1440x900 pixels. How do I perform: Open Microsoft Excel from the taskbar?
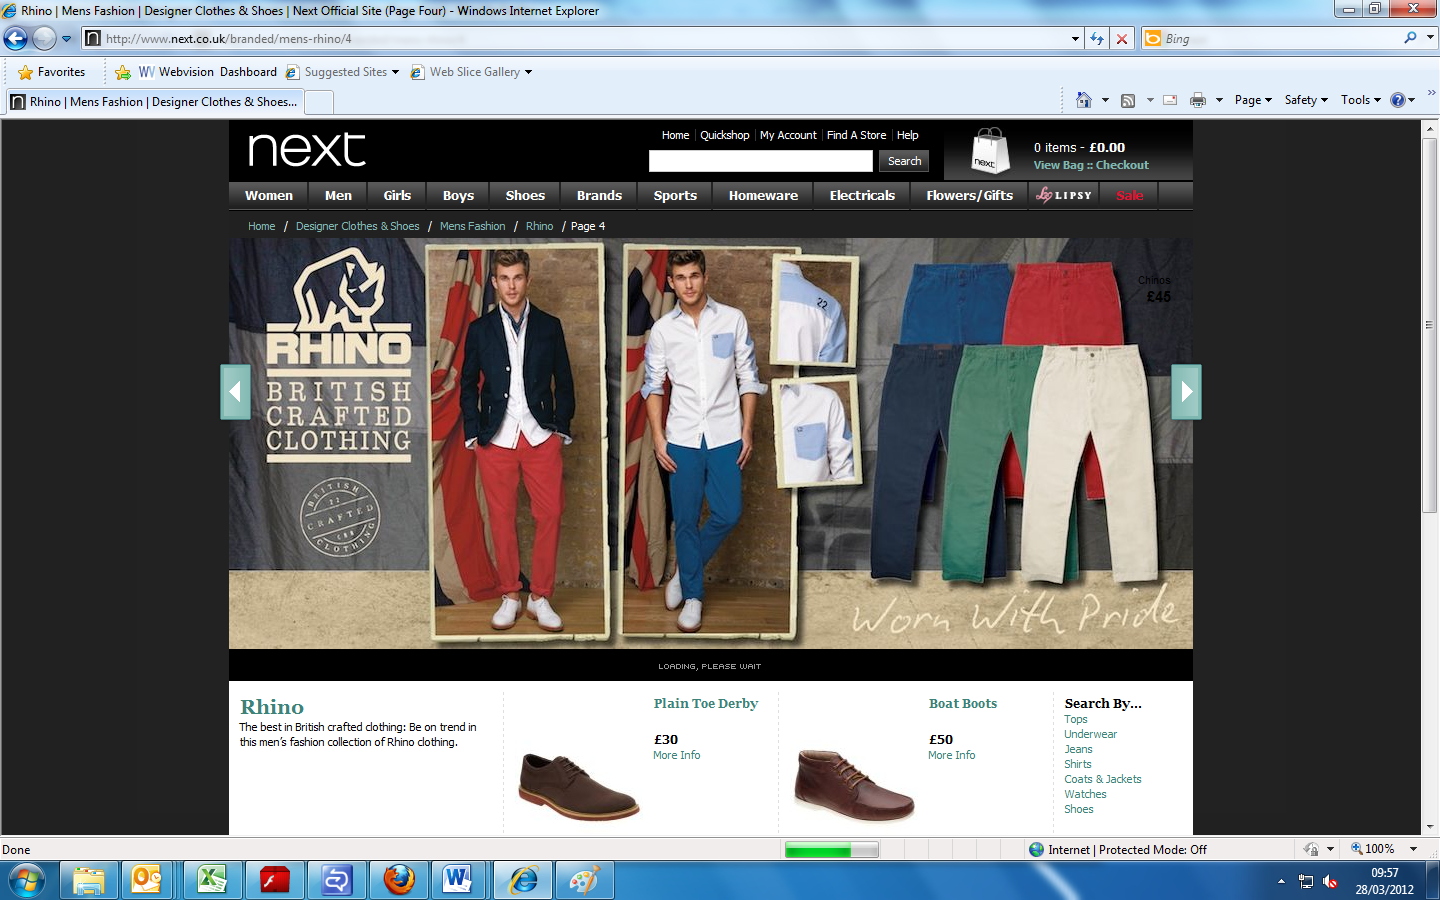211,880
